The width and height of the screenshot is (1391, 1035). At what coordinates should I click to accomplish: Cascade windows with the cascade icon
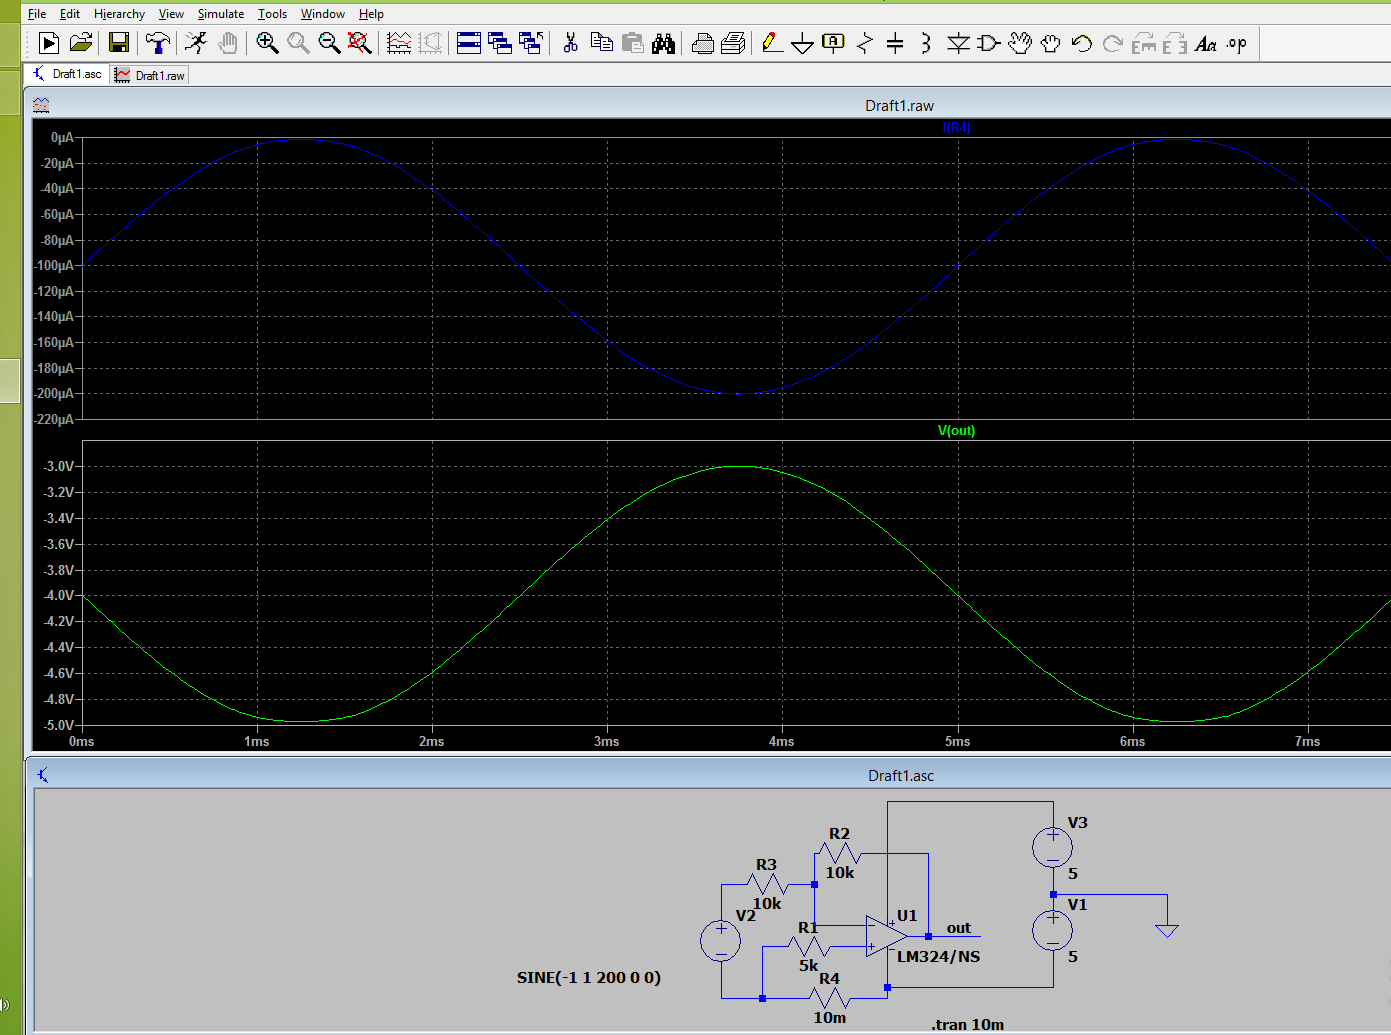pyautogui.click(x=500, y=43)
